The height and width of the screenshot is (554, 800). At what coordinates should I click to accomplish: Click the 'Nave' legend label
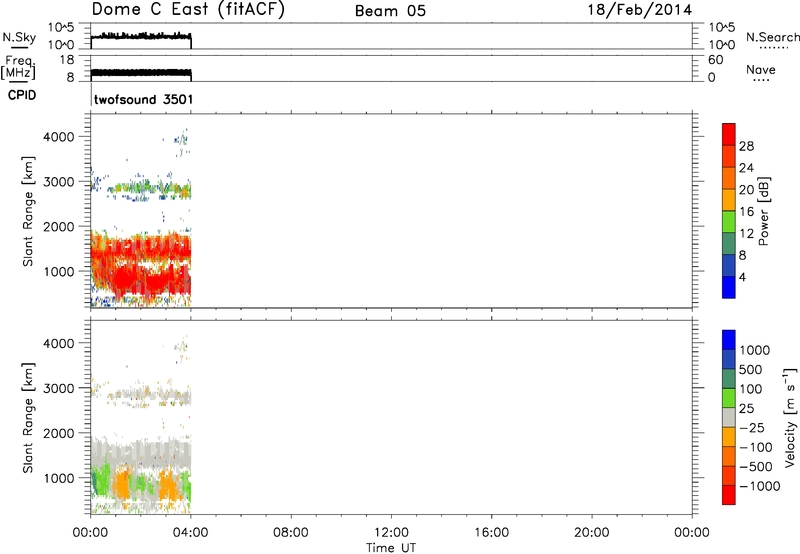click(761, 70)
